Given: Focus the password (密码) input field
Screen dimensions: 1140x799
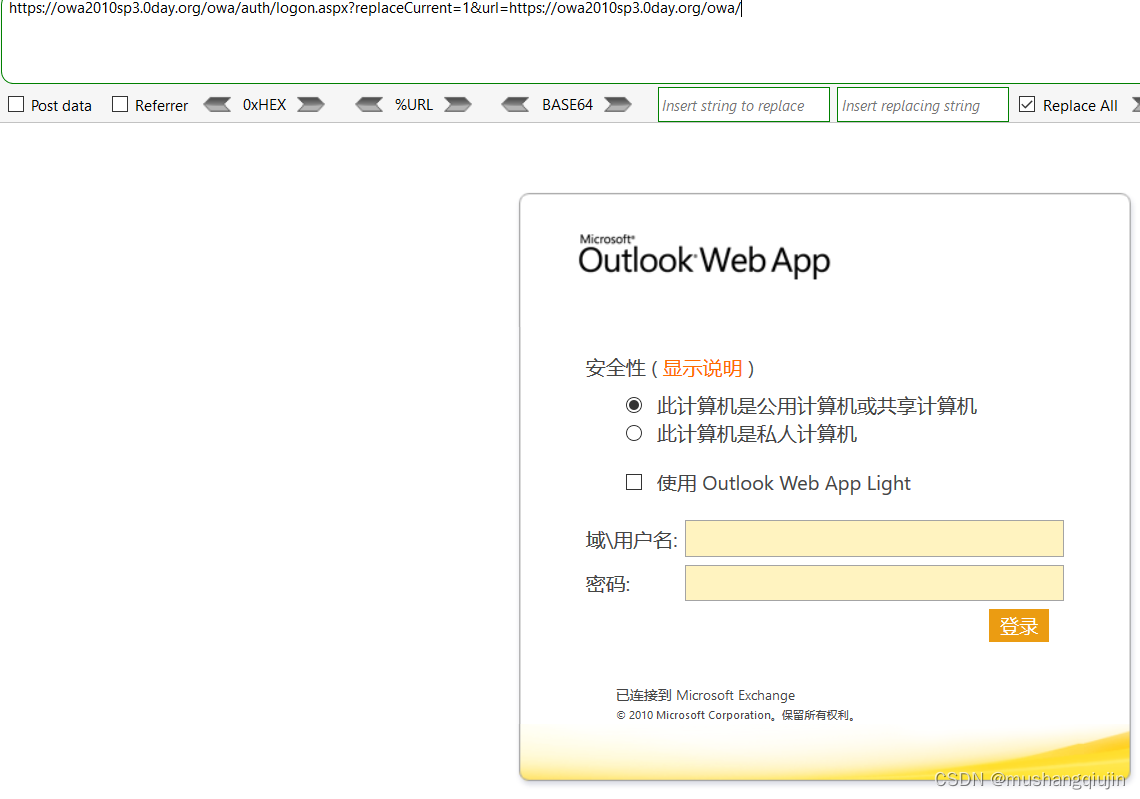Looking at the screenshot, I should (x=874, y=583).
